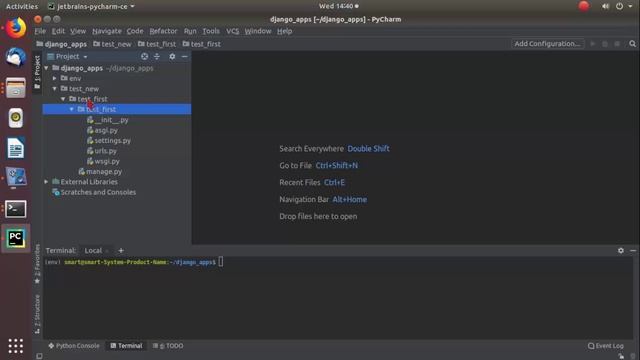Click the PyCharm icon in the dock
This screenshot has height=360, width=640.
click(16, 238)
